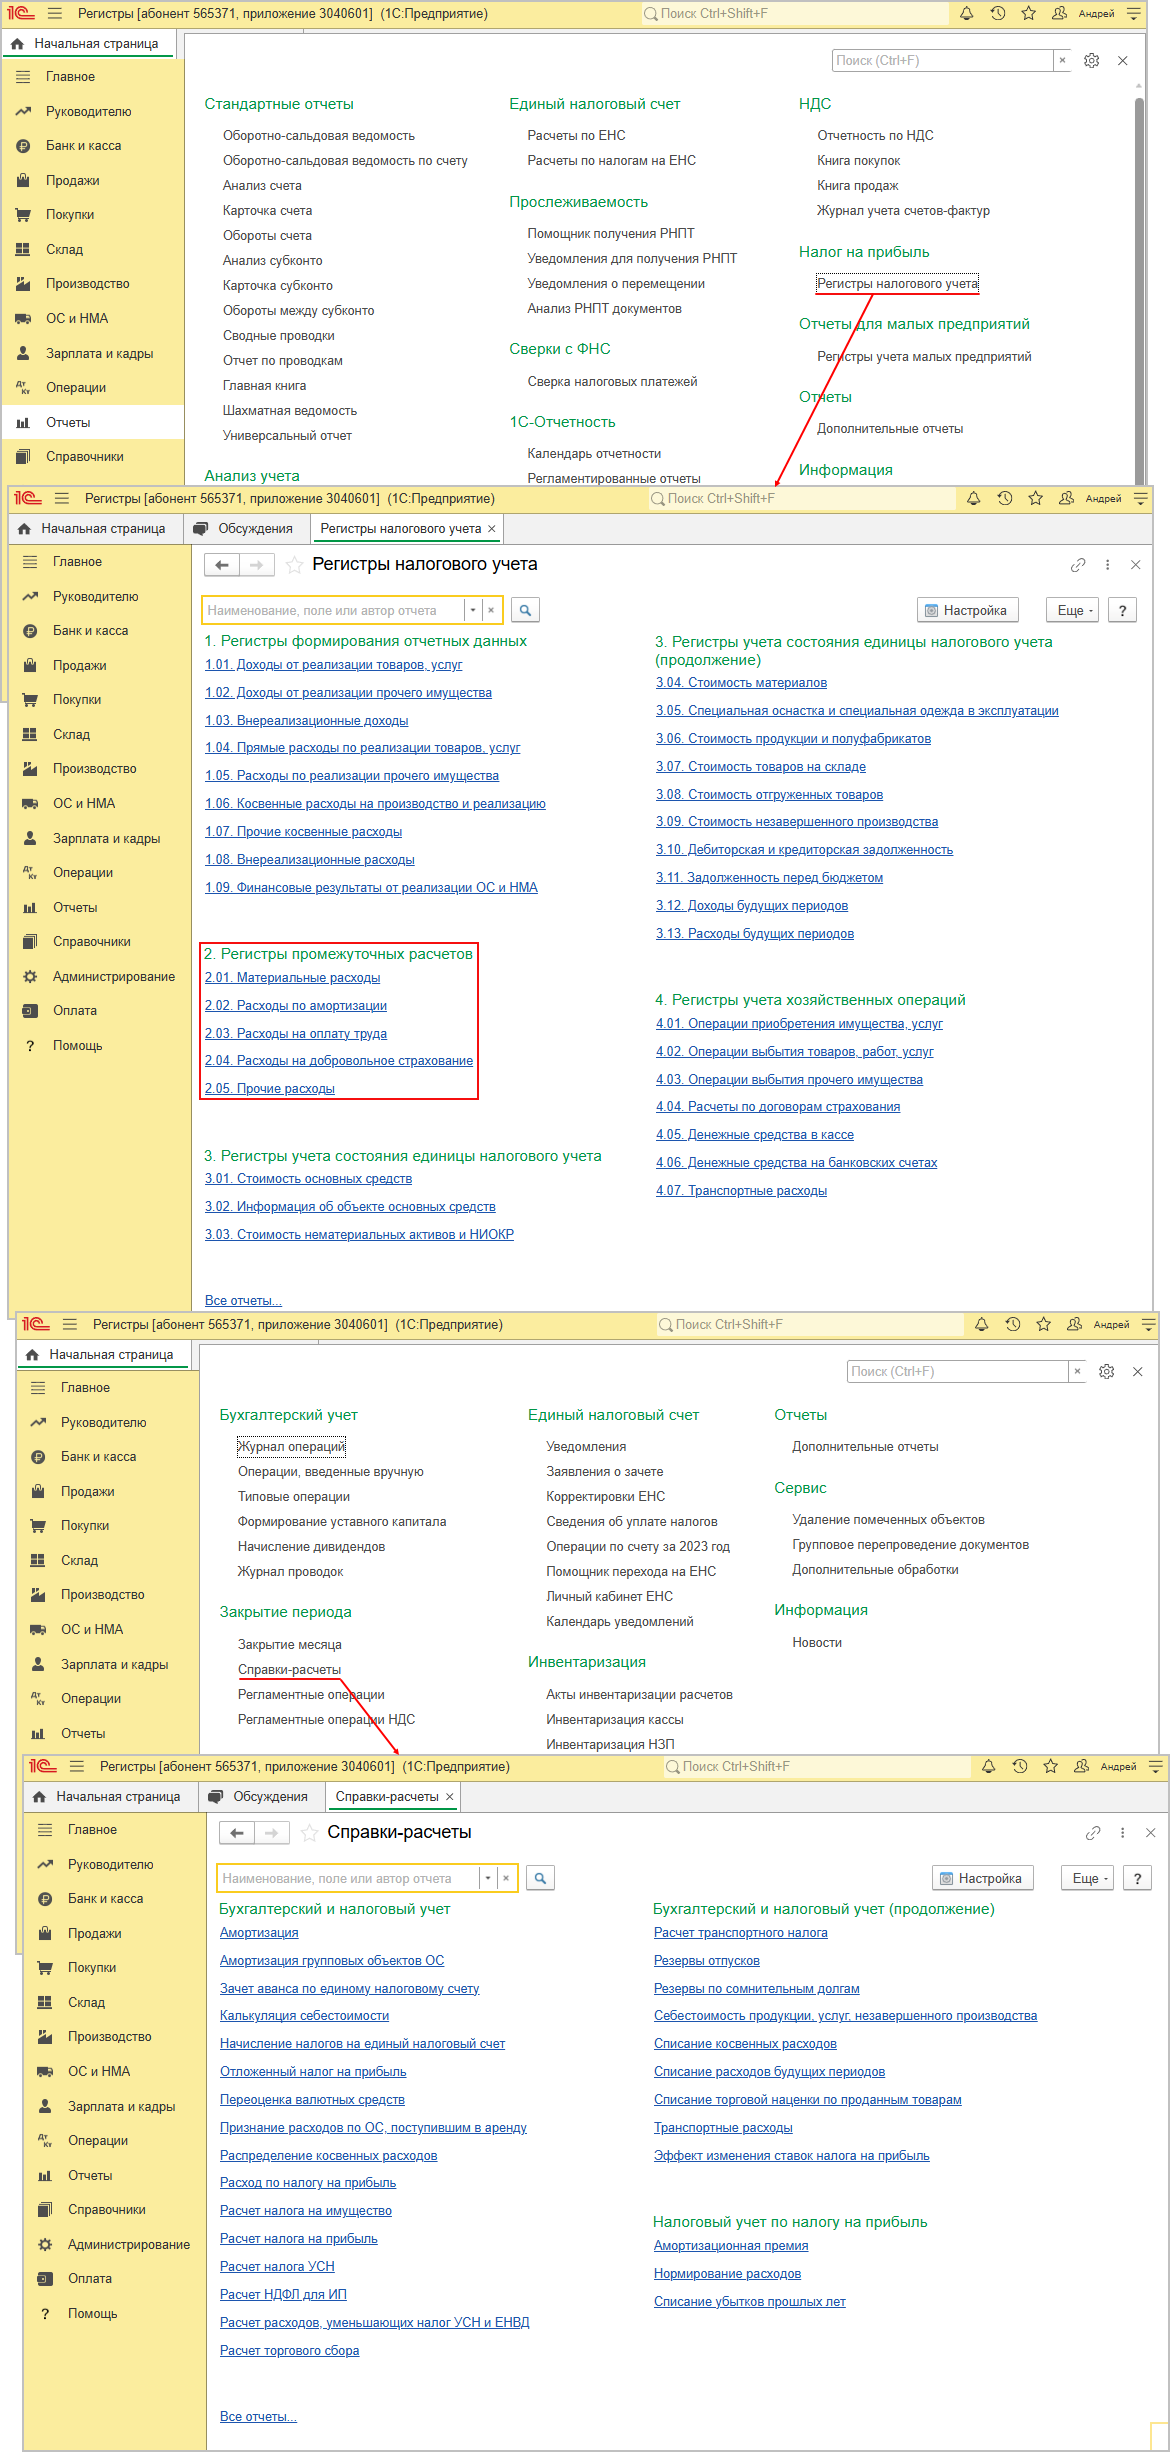Add Справки-расчеты to favorites star
1170x2452 pixels.
pos(309,1833)
